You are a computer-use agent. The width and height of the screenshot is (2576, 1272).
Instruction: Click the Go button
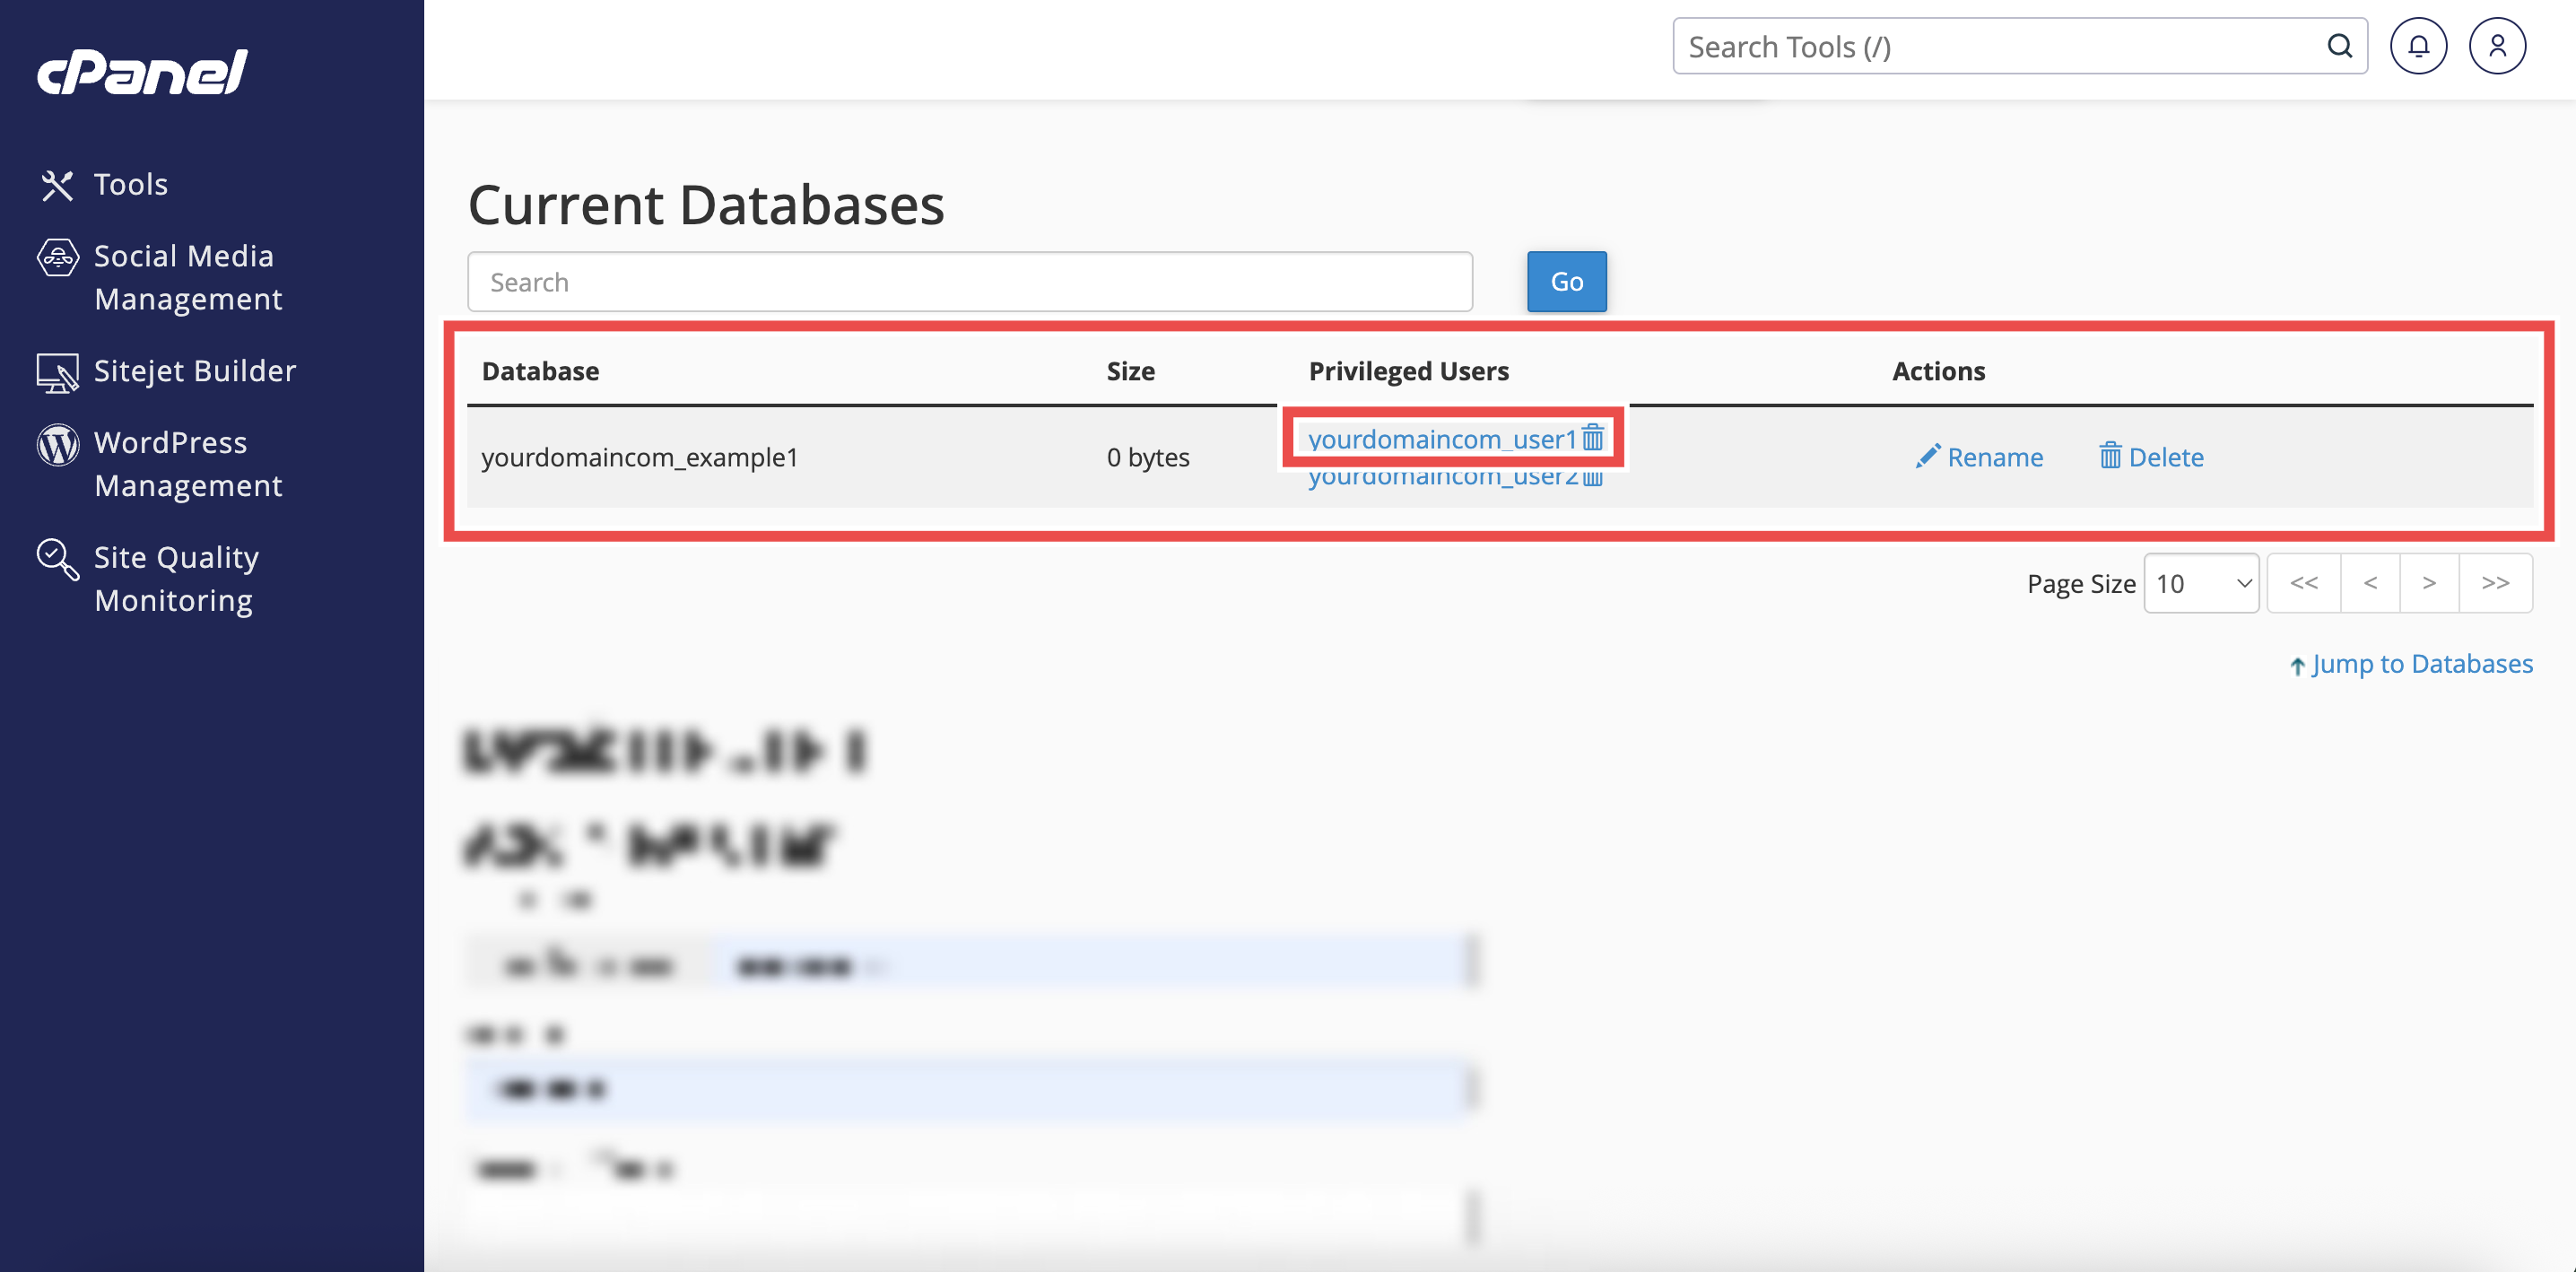pyautogui.click(x=1566, y=282)
